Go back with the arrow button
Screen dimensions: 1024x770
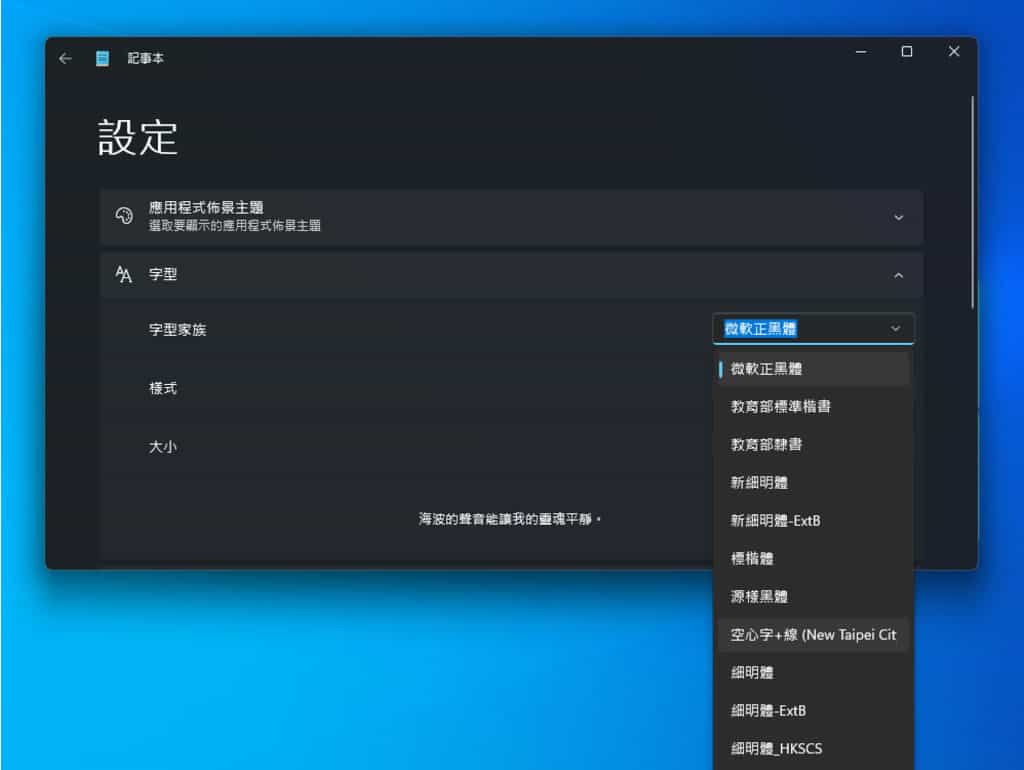point(65,59)
